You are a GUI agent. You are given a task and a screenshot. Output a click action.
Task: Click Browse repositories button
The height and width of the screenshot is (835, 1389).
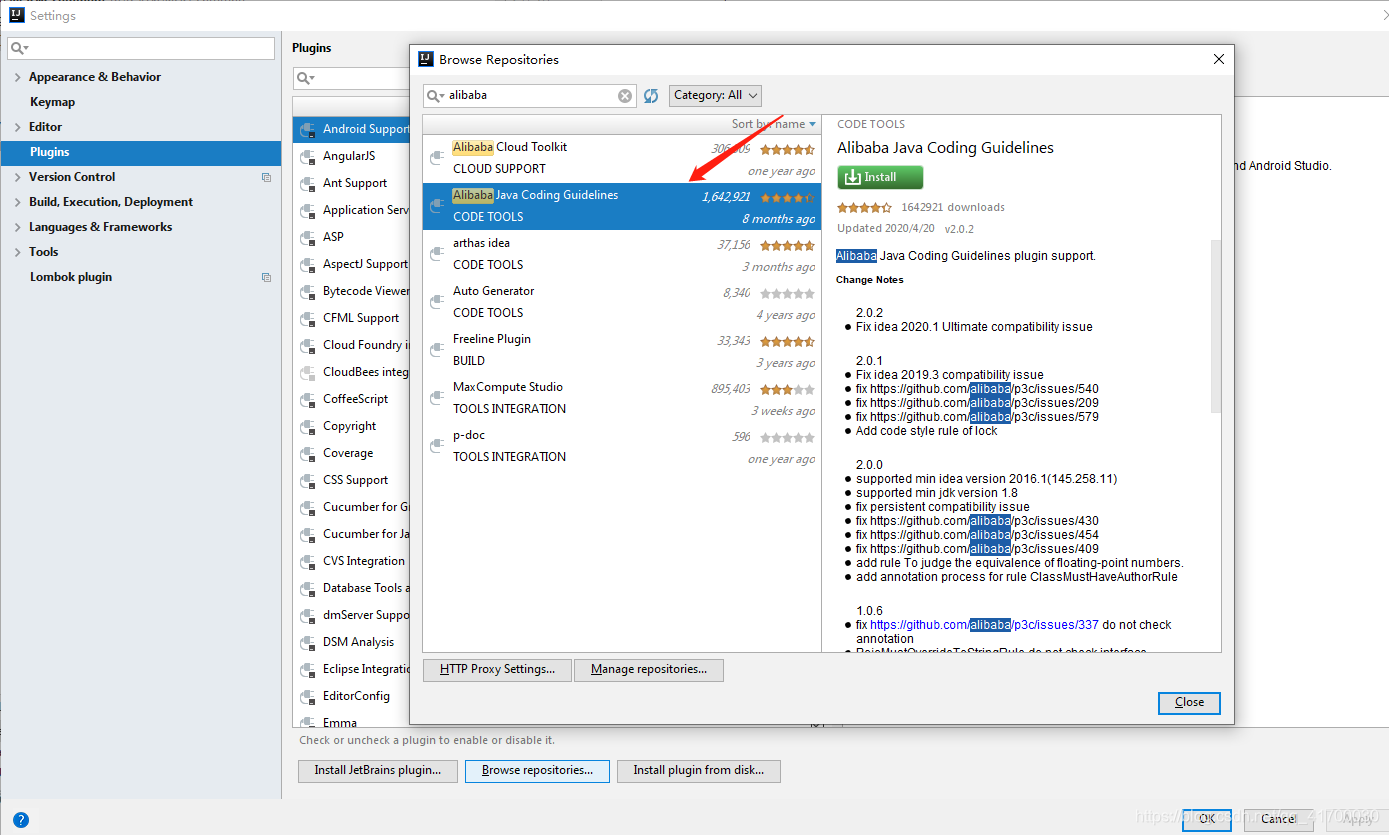(x=538, y=770)
